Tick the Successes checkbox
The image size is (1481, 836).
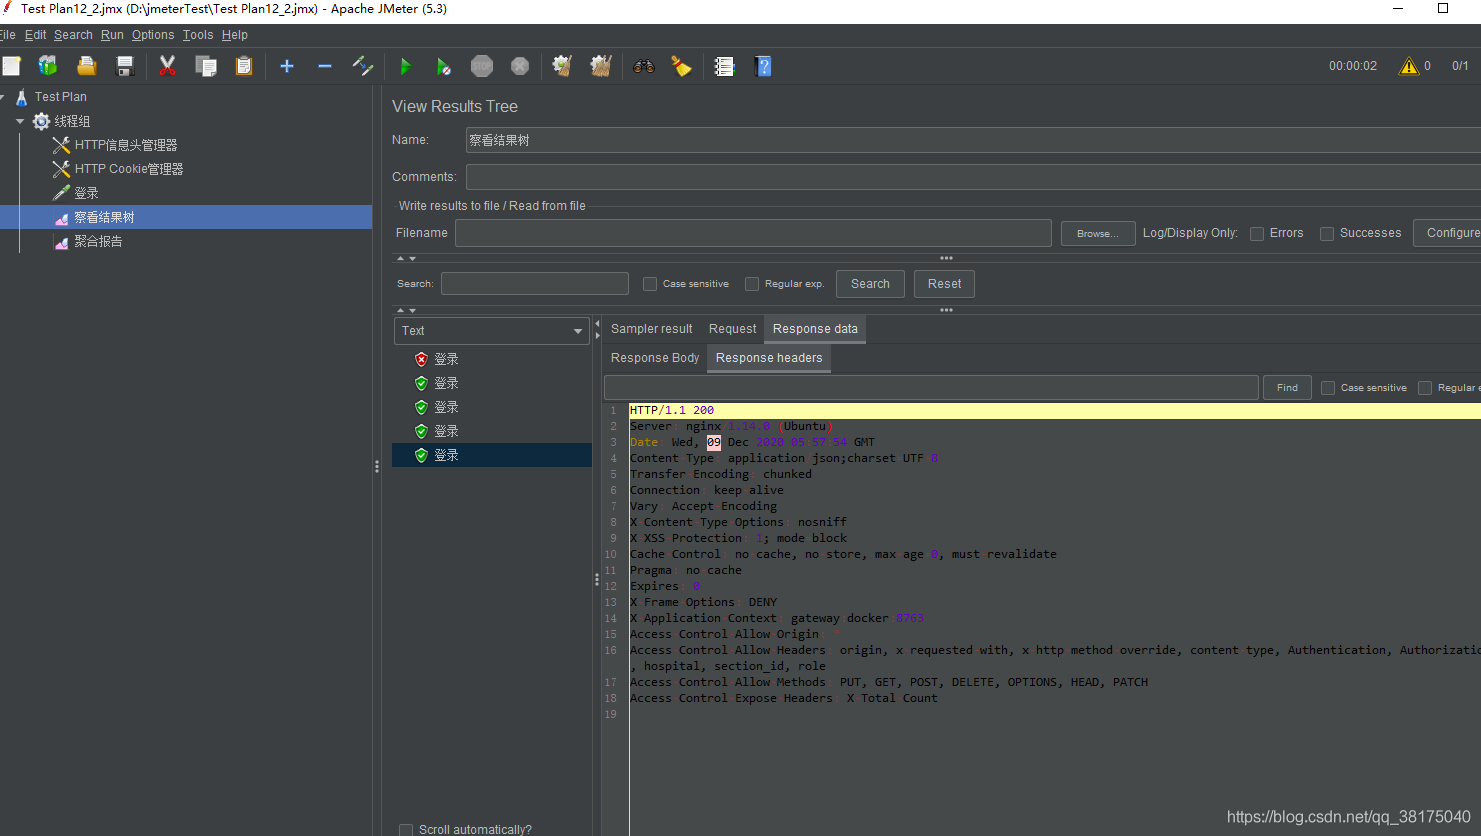click(x=1327, y=234)
